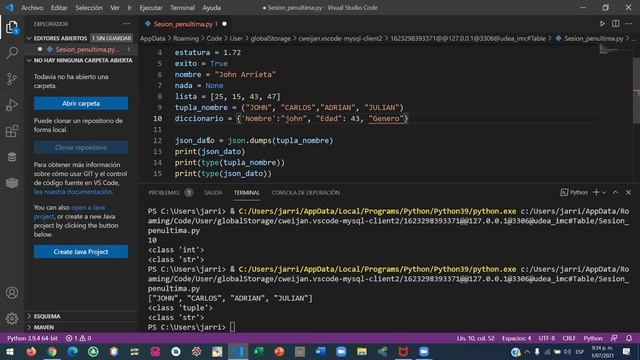Screen dimensions: 640x360
Task: Click the 'Lín. 10, col. 52' status entry
Action: pyautogui.click(x=476, y=338)
